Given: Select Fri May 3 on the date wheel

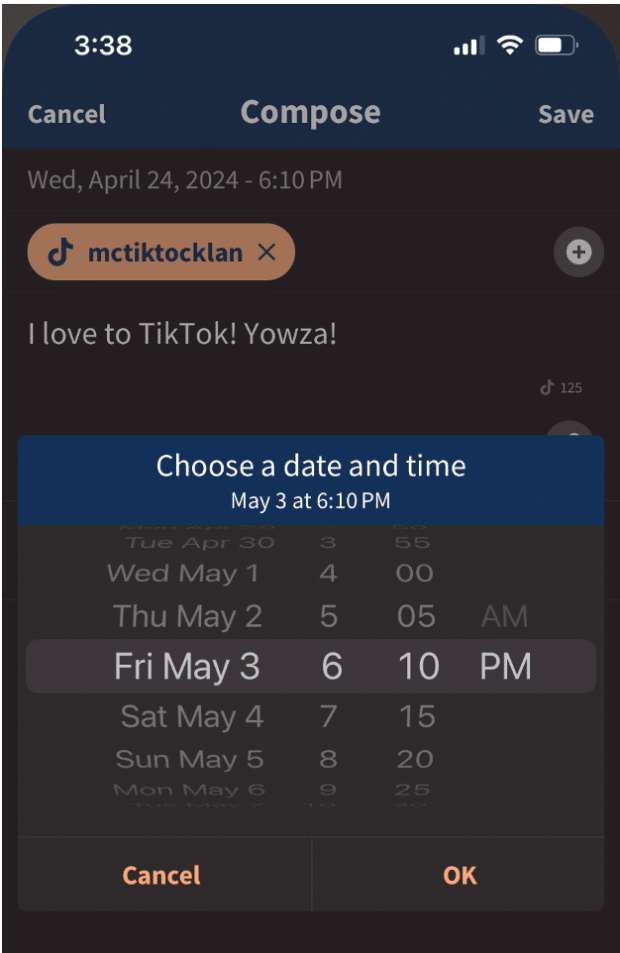Looking at the screenshot, I should pyautogui.click(x=187, y=665).
